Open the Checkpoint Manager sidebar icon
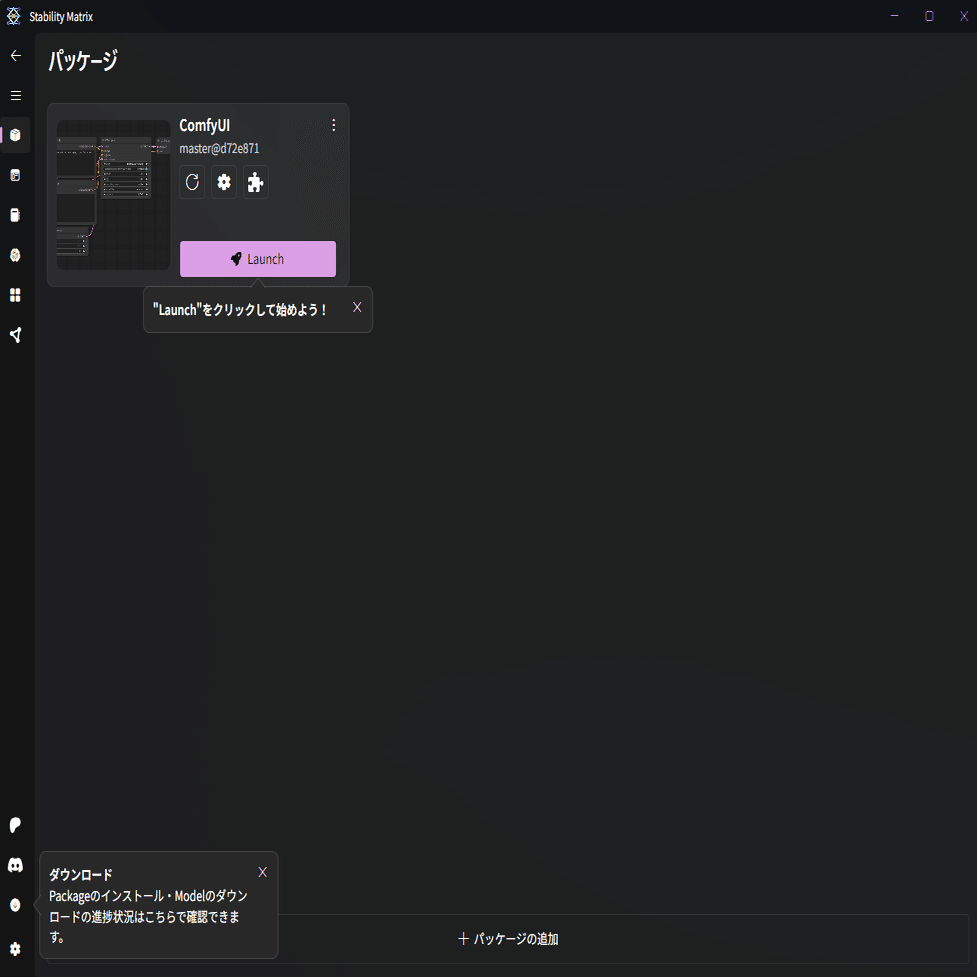977x977 pixels. click(16, 215)
